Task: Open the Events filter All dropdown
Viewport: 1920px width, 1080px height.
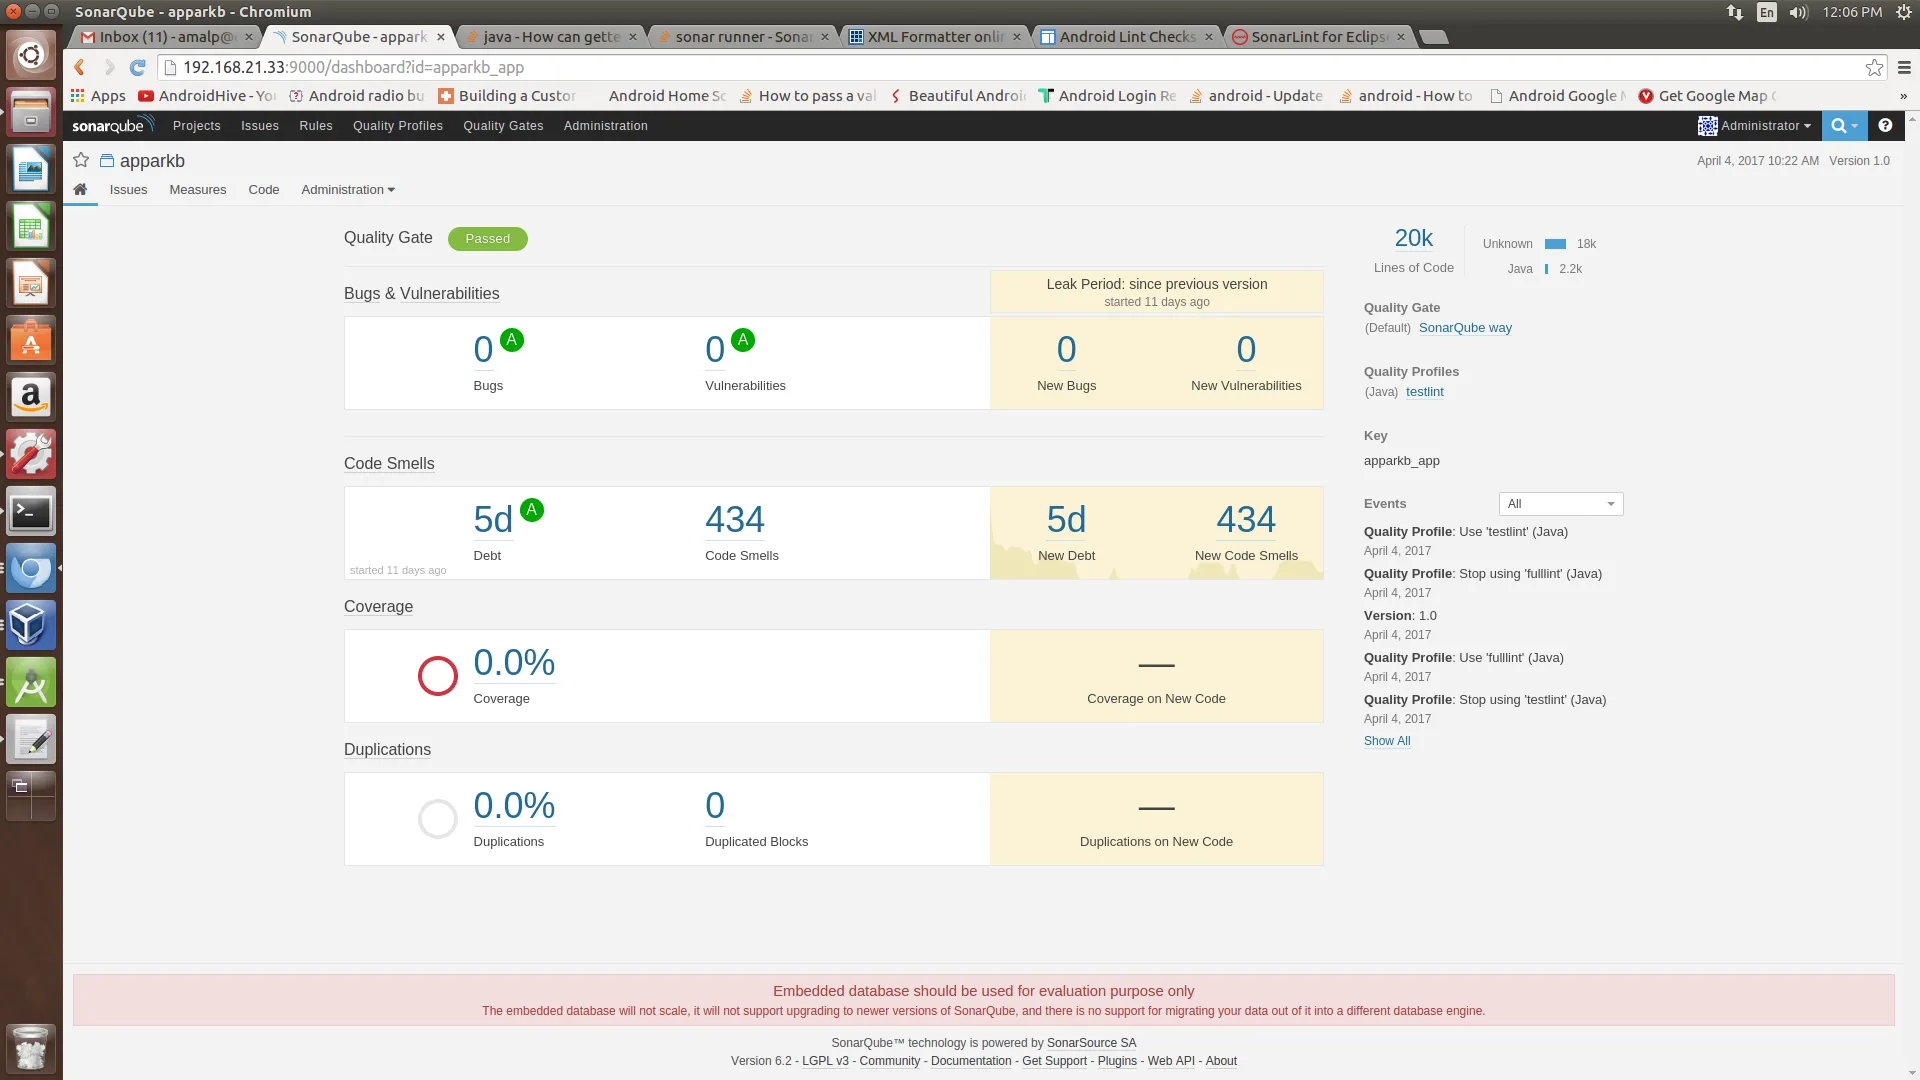Action: pyautogui.click(x=1560, y=504)
